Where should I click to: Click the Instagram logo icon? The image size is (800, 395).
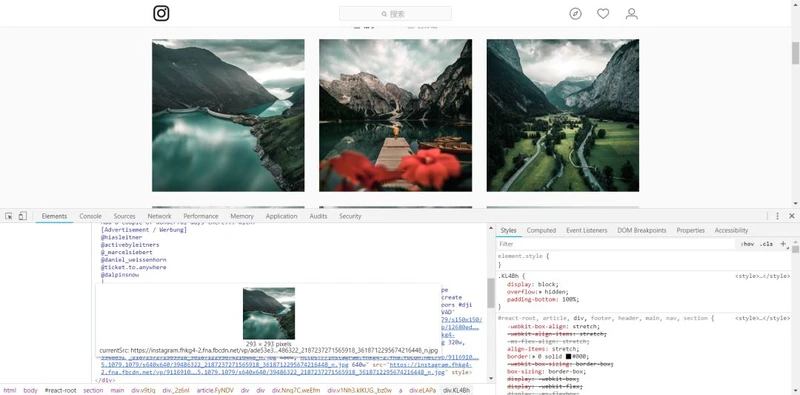click(161, 13)
